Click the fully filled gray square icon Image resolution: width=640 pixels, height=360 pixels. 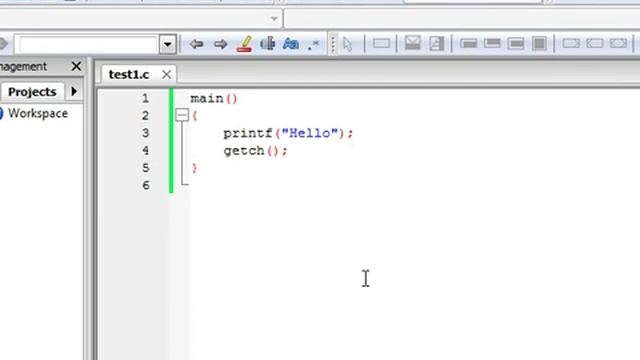click(539, 43)
